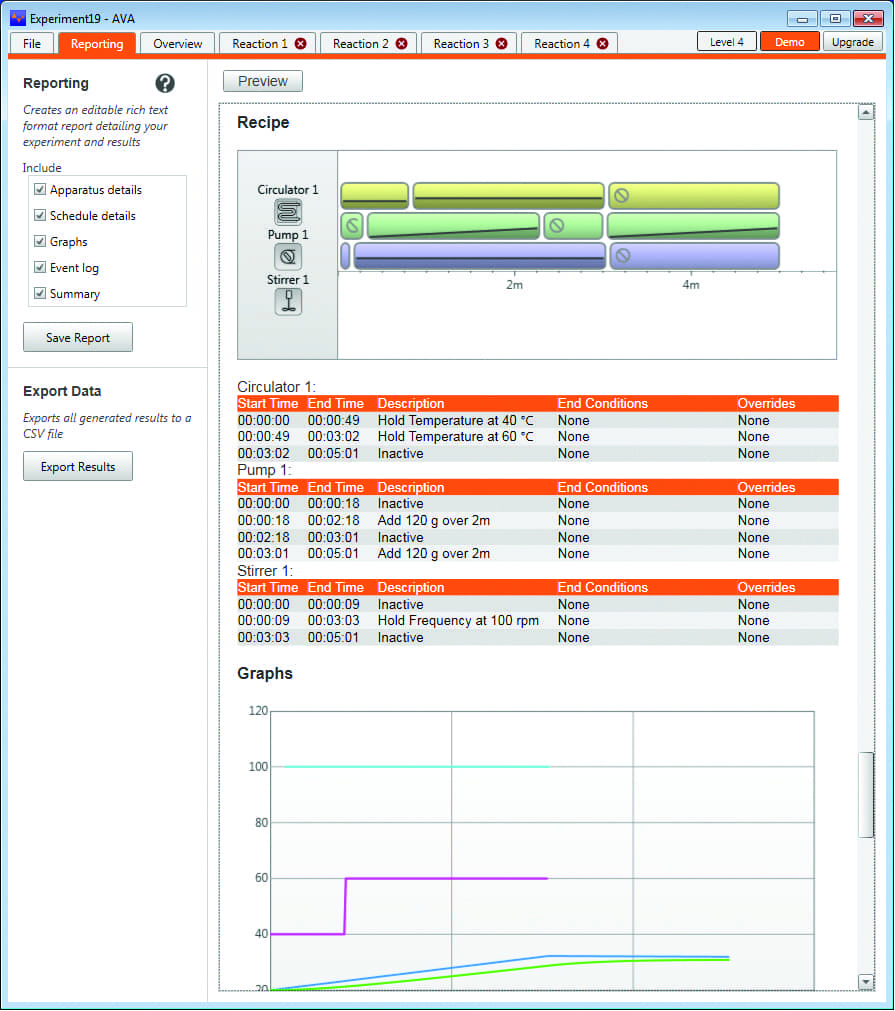Open the report Preview
The width and height of the screenshot is (895, 1011).
tap(262, 81)
